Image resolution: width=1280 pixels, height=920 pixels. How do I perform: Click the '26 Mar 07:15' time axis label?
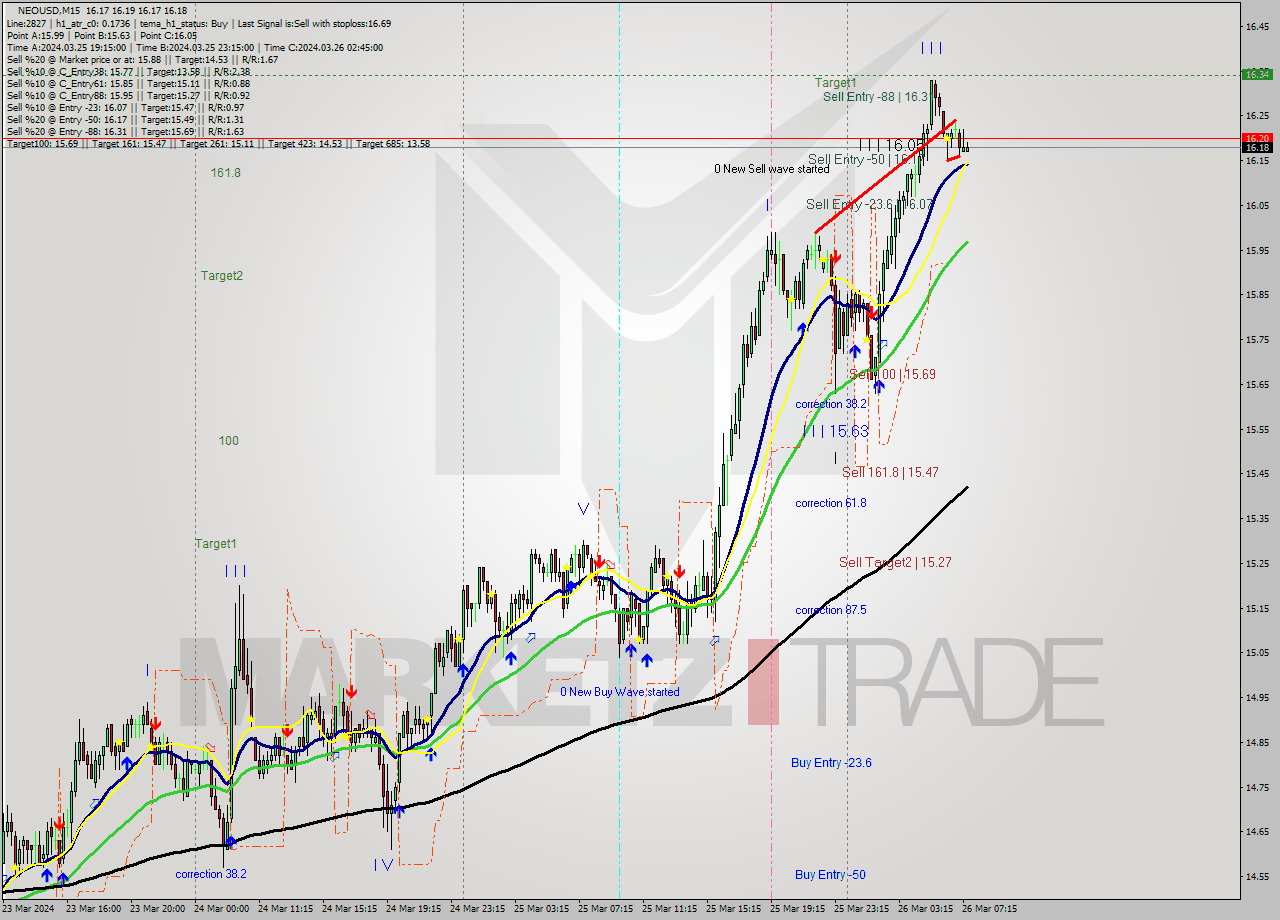989,909
